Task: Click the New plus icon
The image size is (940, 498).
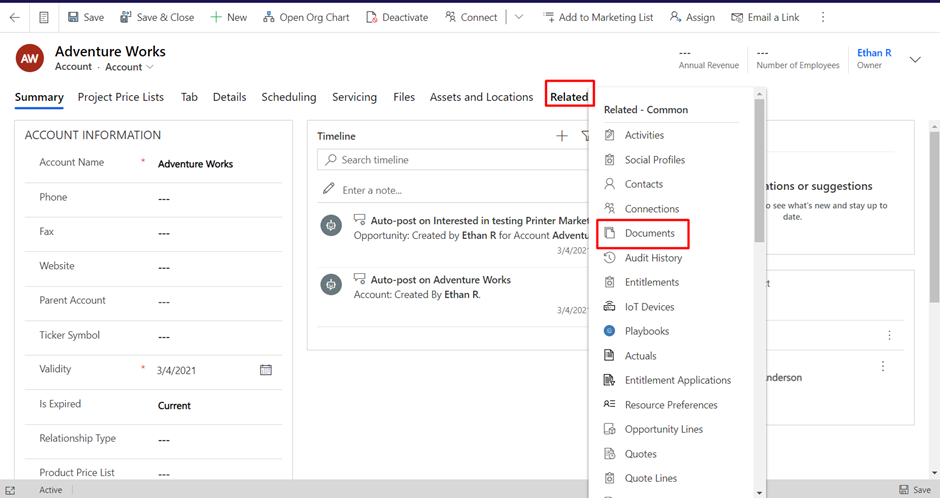Action: [x=216, y=17]
